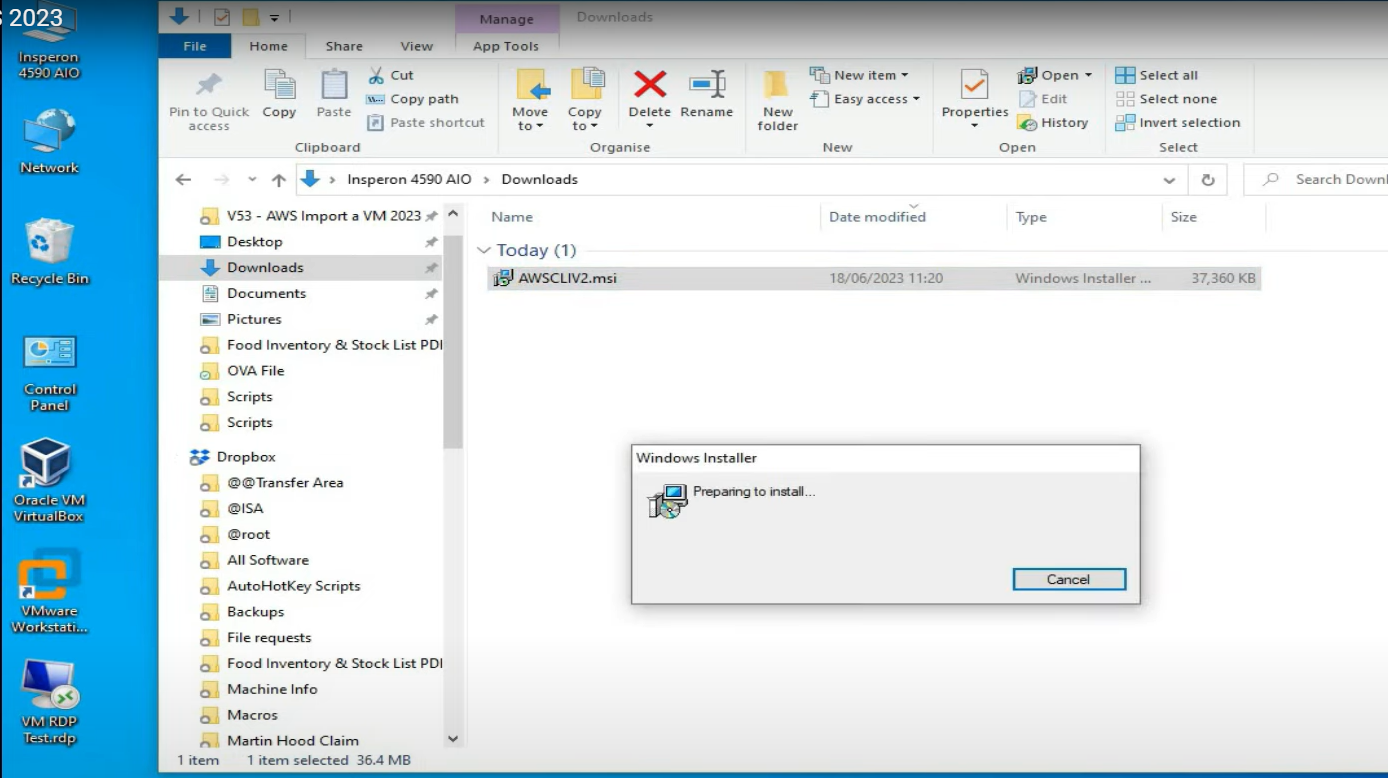
Task: Select Documents in navigation pane
Action: pyautogui.click(x=266, y=294)
